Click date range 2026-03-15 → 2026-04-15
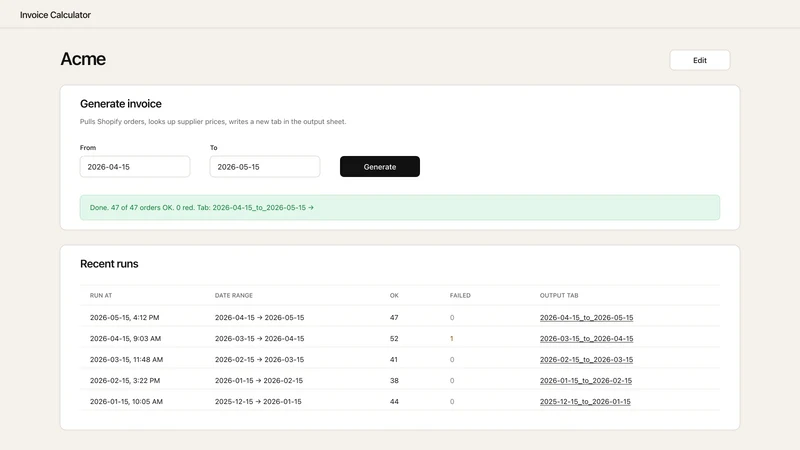Viewport: 800px width, 450px height. point(259,338)
